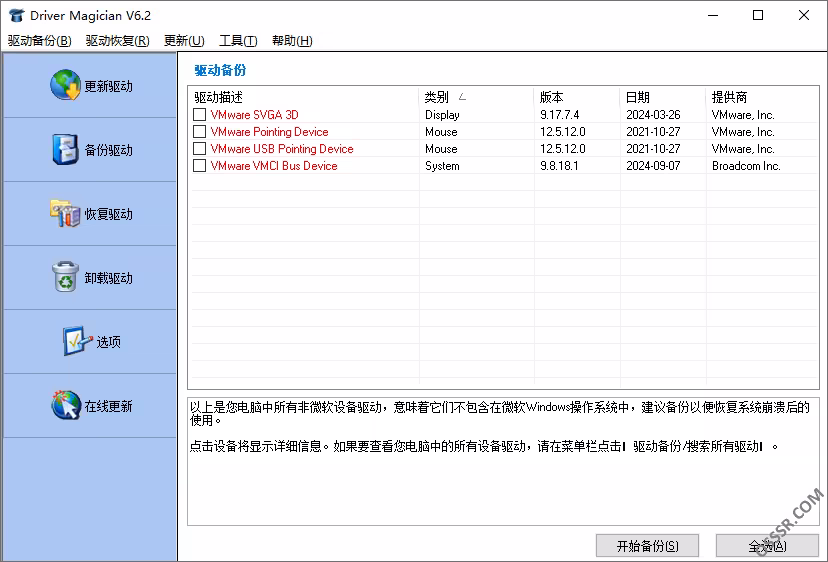Click the Driver Magician hat icon in title bar
The height and width of the screenshot is (562, 828).
[x=17, y=15]
